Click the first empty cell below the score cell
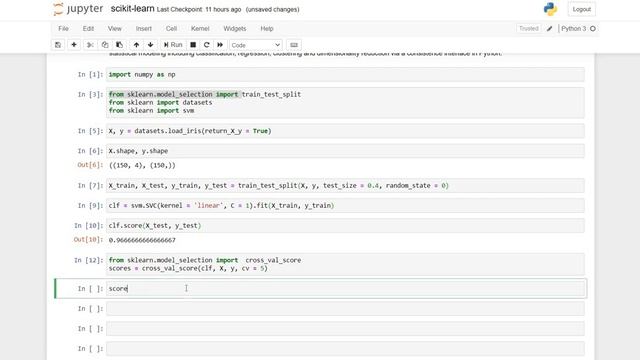The image size is (640, 360). (x=345, y=309)
